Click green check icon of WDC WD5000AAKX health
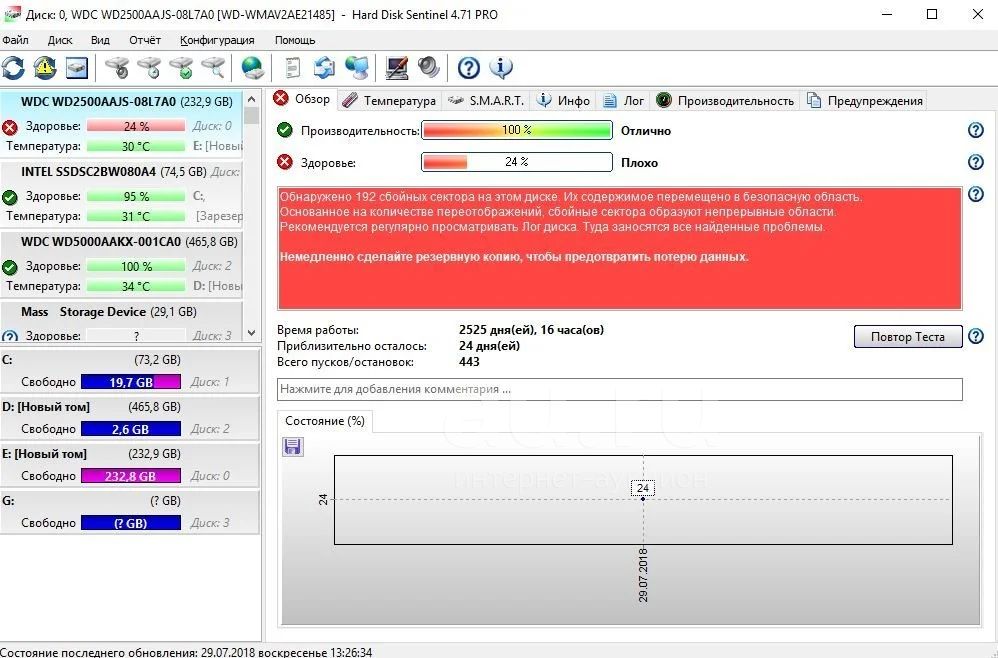The width and height of the screenshot is (998, 658). tap(10, 267)
